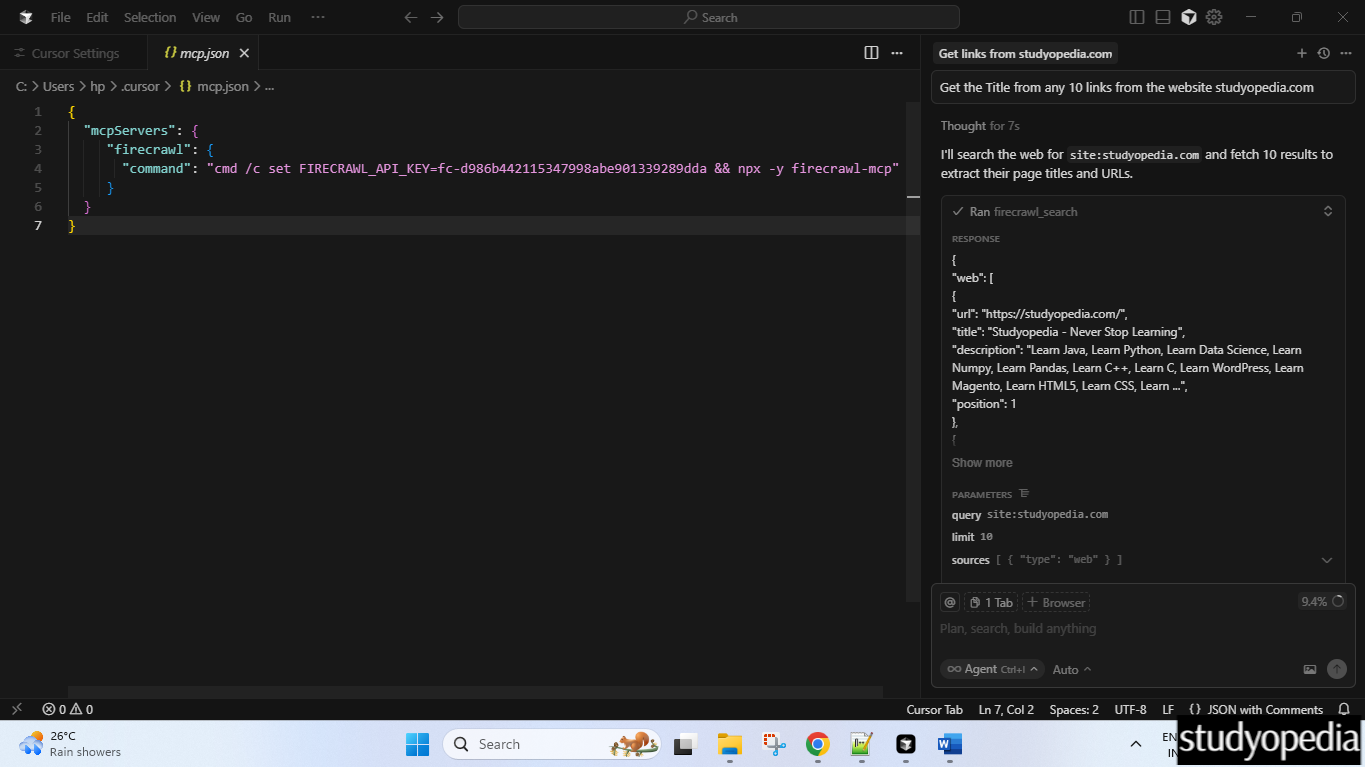
Task: Open errors and warnings in the status bar
Action: 67,709
